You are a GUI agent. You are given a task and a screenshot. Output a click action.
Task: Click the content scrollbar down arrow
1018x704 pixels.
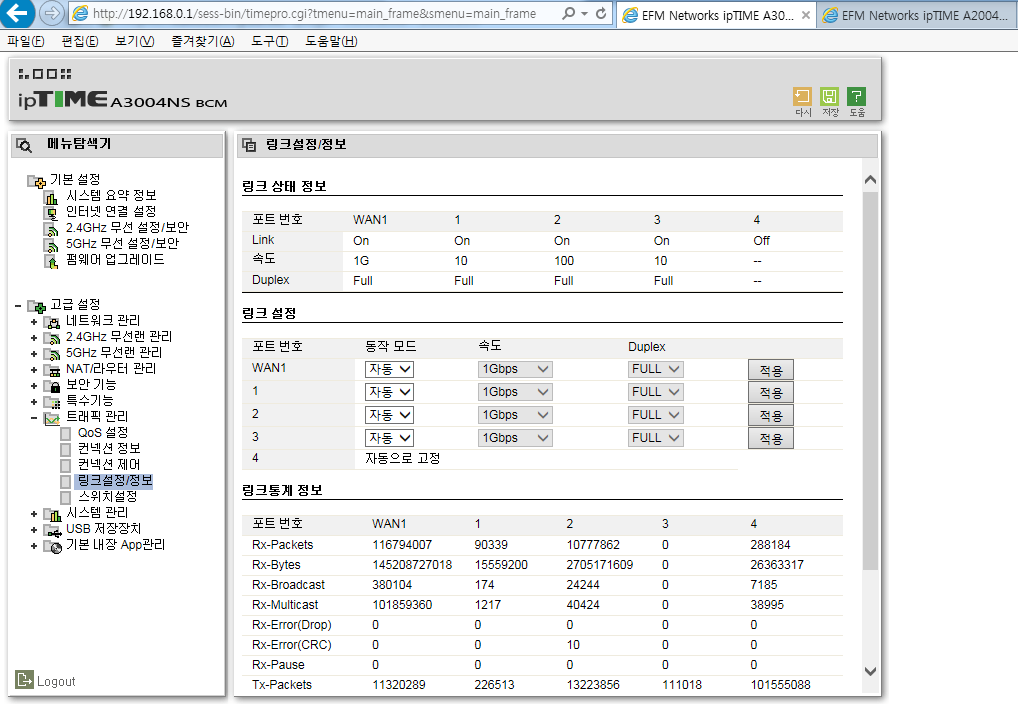(871, 672)
